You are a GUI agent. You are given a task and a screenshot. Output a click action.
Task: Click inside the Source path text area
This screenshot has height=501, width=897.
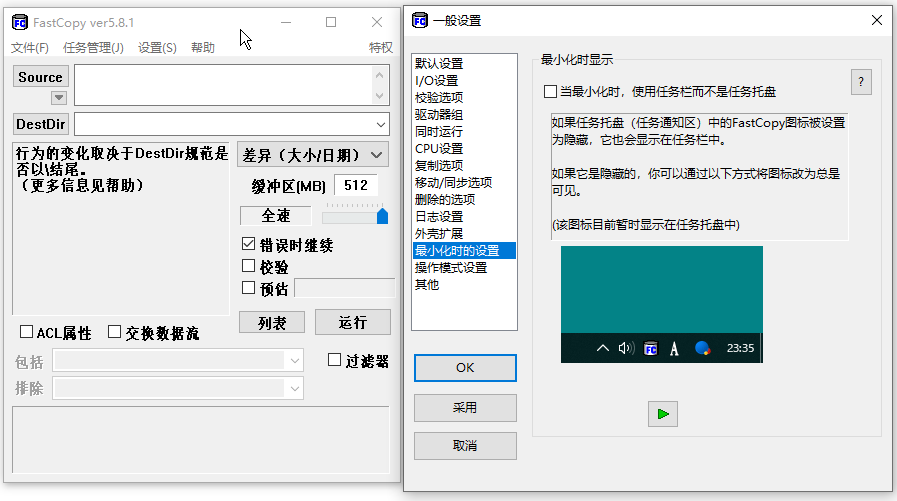tap(223, 85)
